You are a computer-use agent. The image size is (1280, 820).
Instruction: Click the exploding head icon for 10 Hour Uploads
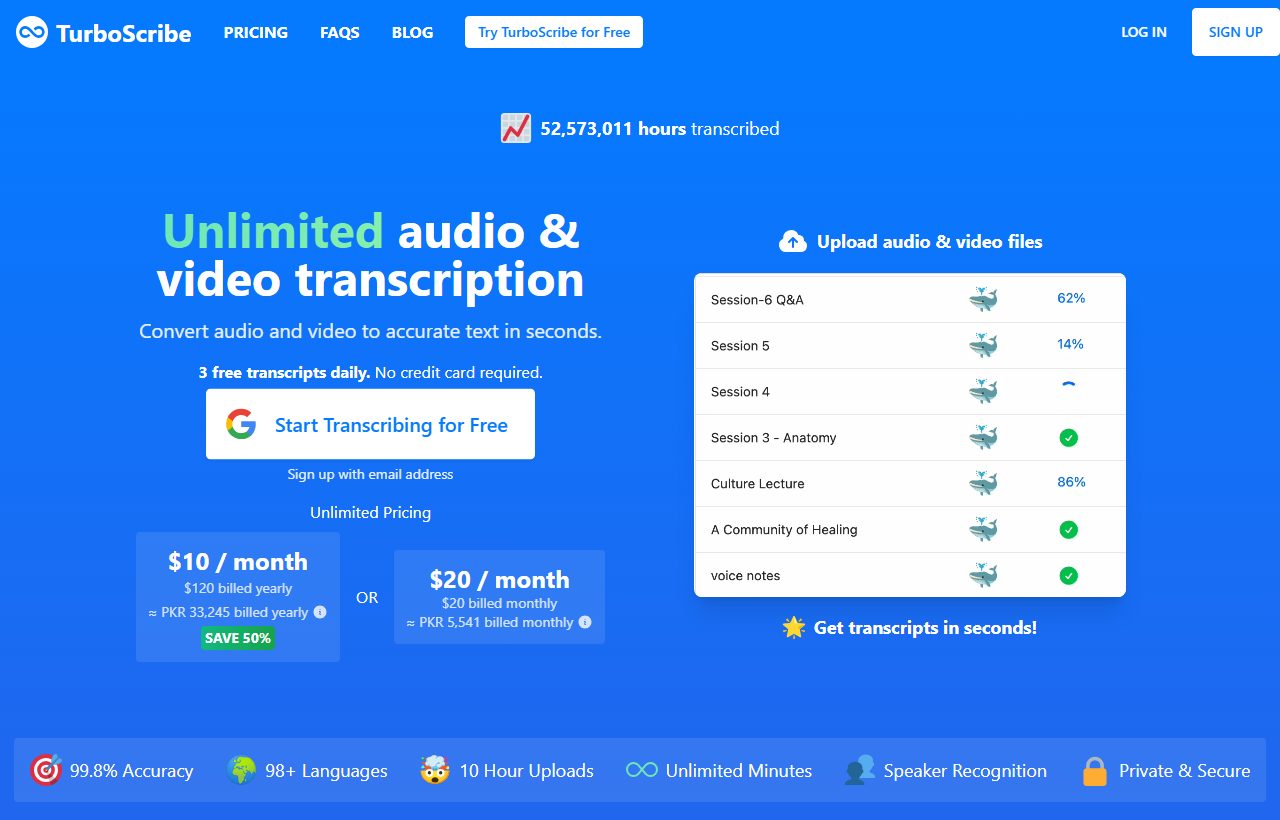[x=435, y=770]
